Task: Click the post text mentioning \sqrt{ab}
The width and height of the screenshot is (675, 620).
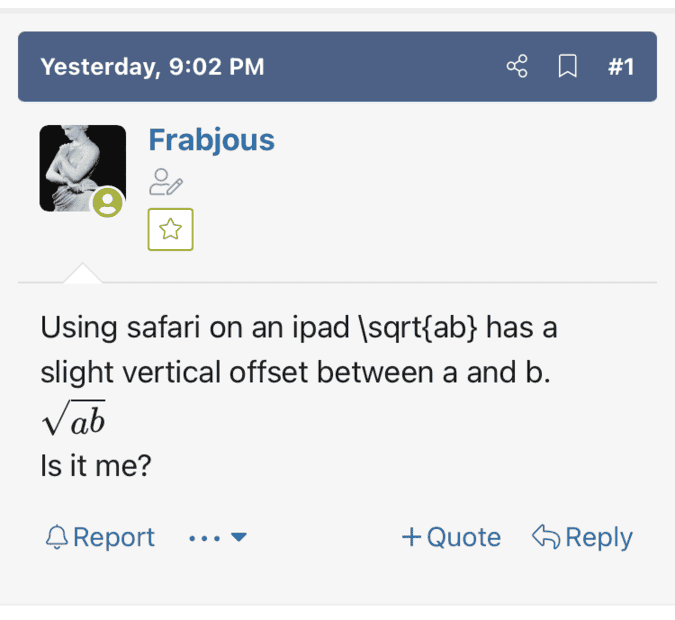Action: coord(299,349)
